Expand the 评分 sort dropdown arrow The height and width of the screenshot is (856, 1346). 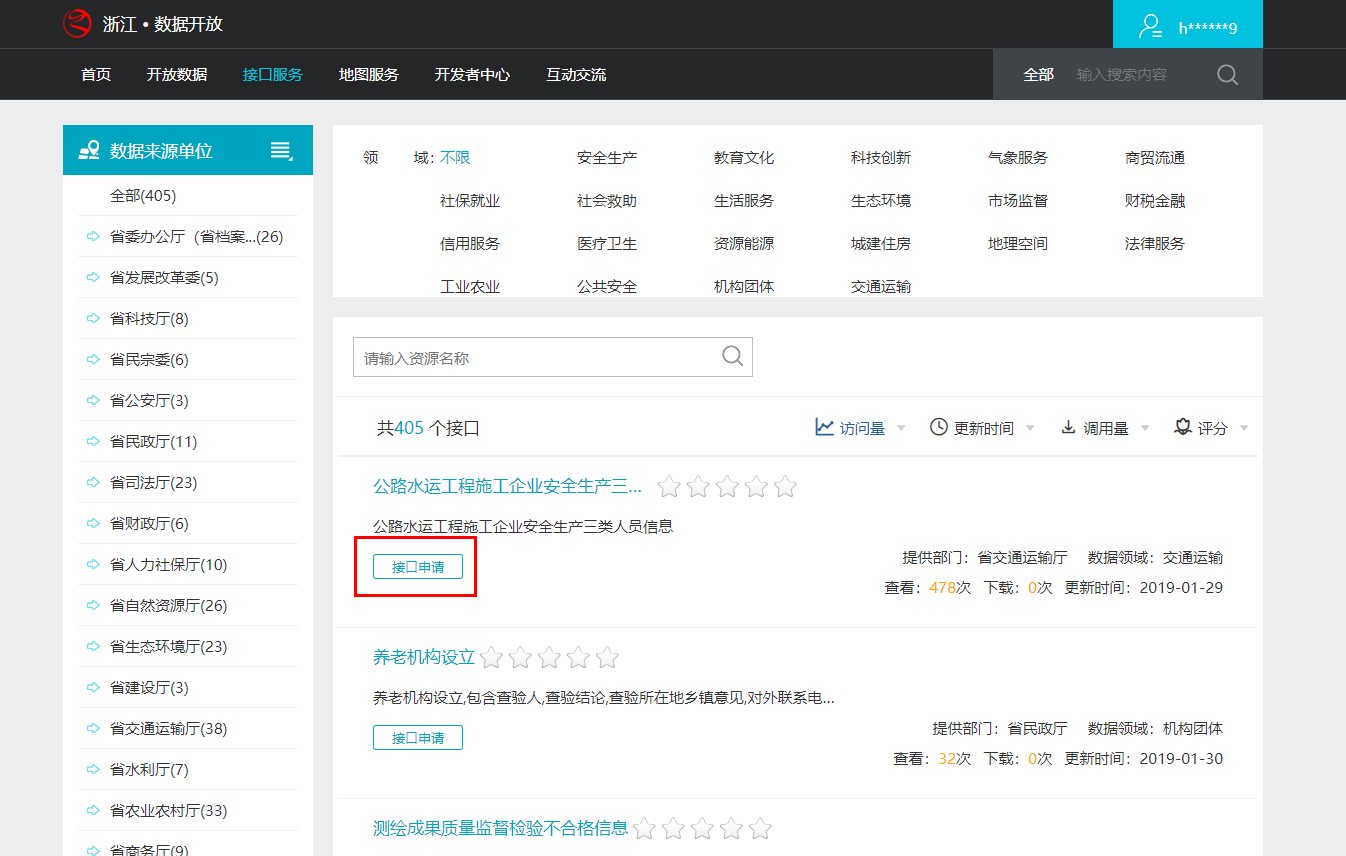[x=1244, y=428]
